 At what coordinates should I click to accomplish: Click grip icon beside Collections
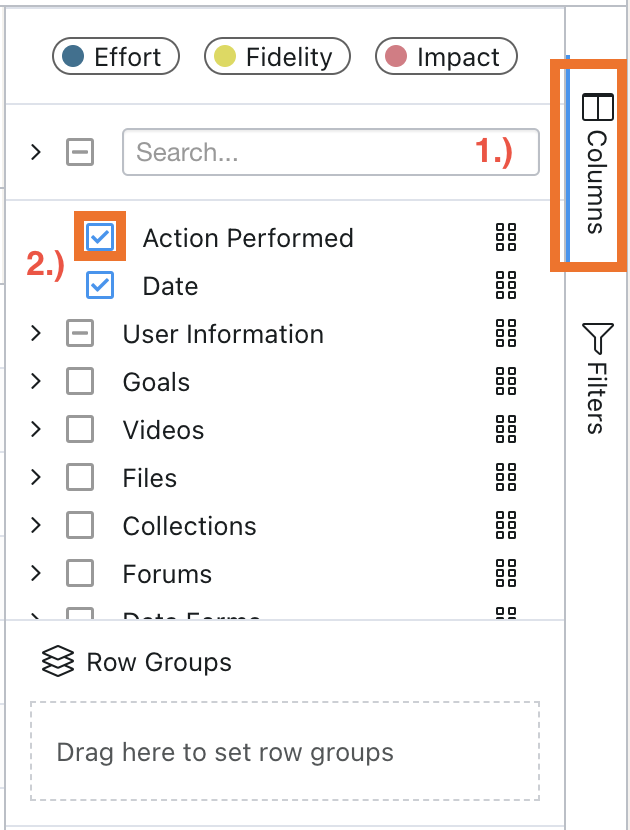pyautogui.click(x=506, y=526)
